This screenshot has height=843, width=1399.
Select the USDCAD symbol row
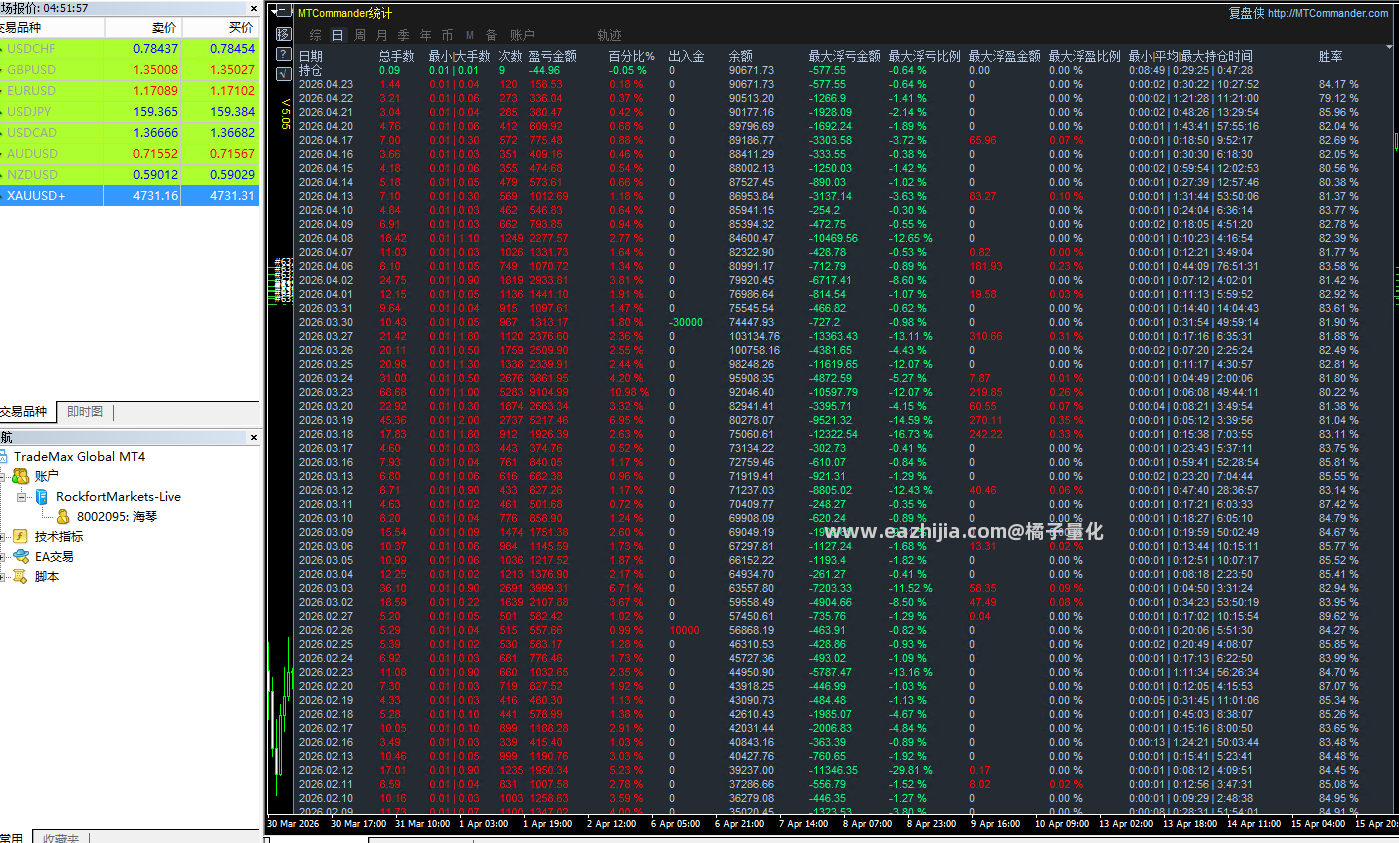pyautogui.click(x=129, y=133)
